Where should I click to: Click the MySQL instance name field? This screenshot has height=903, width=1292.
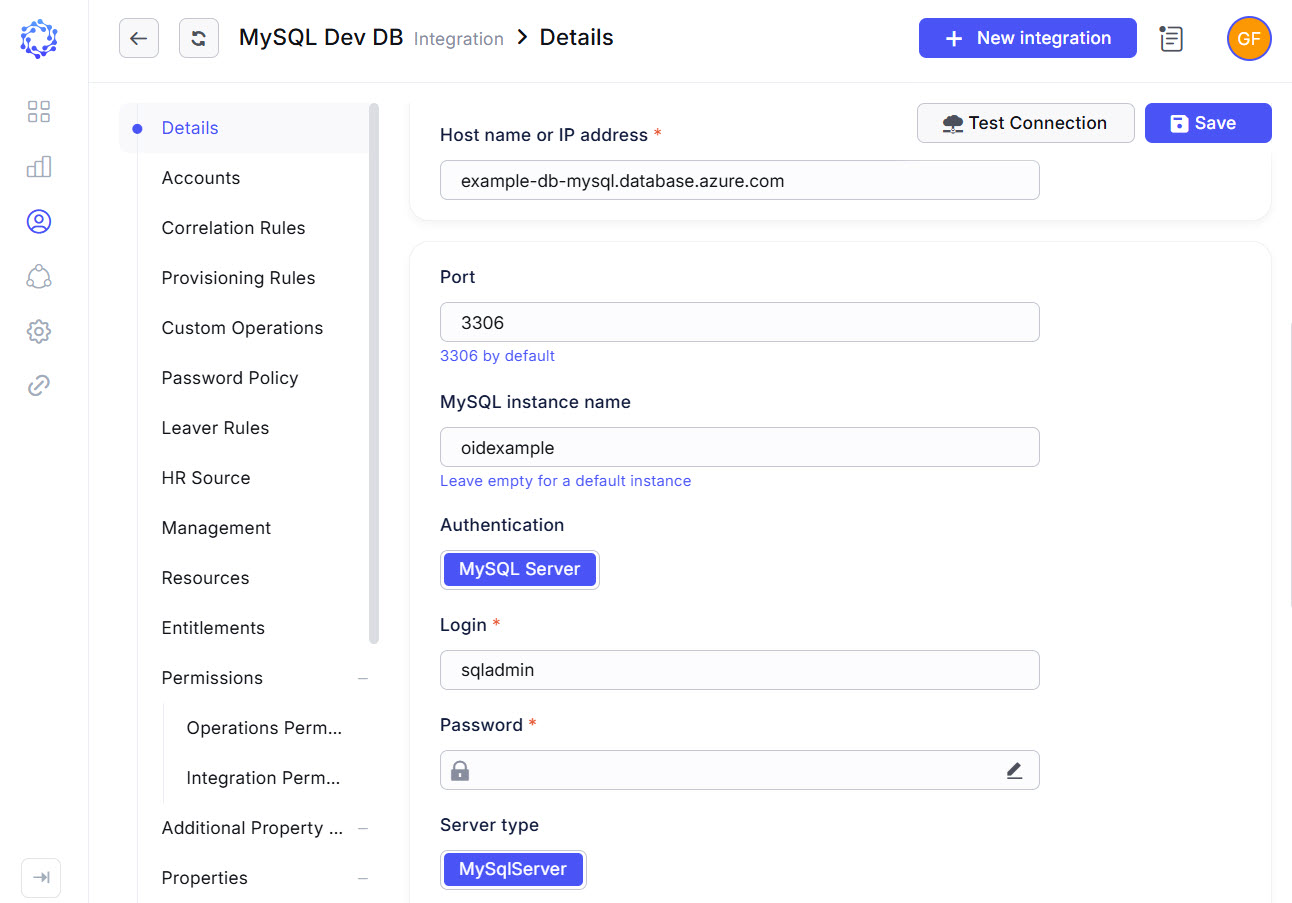click(740, 448)
